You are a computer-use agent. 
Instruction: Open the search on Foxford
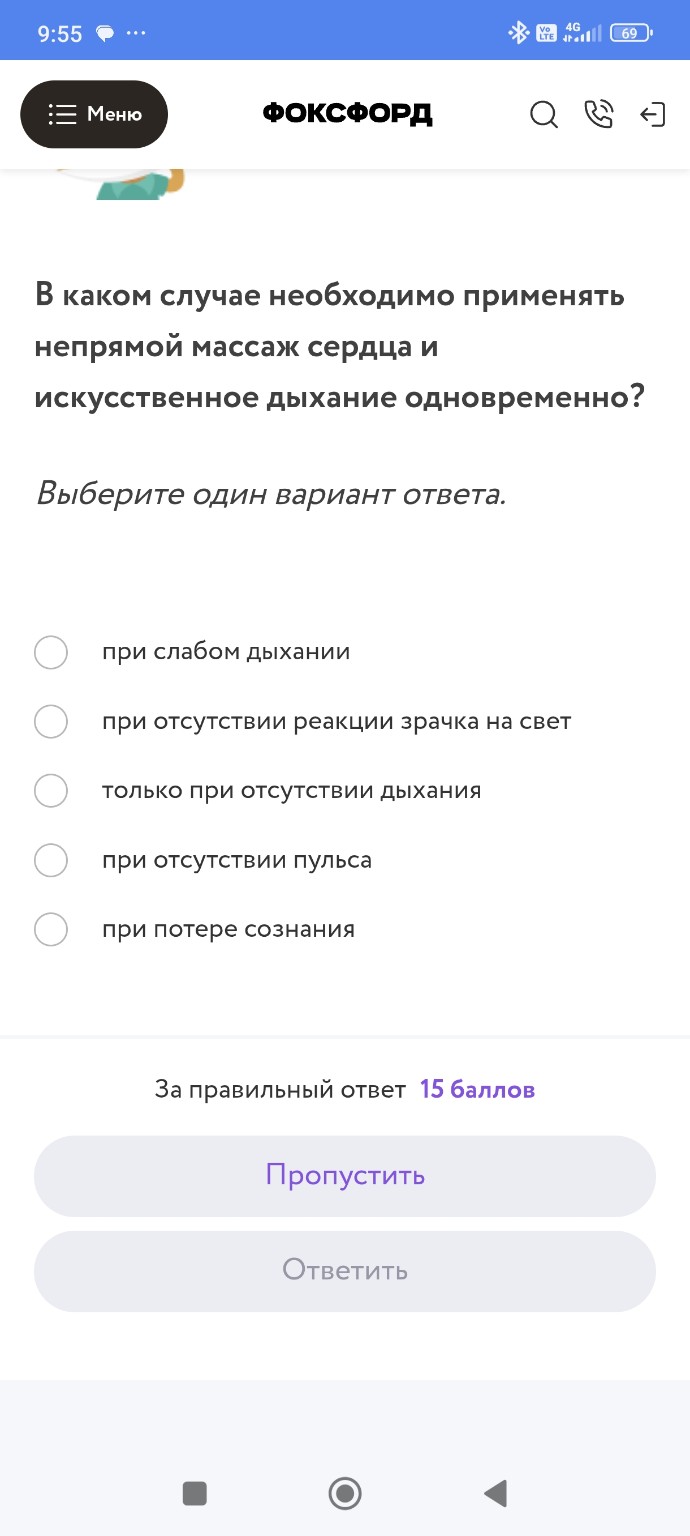click(543, 114)
